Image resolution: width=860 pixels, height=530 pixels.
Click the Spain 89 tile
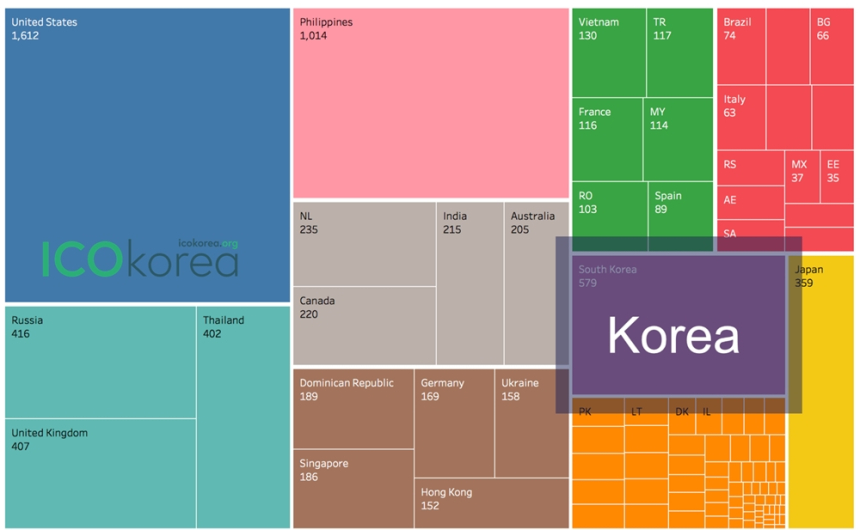tap(681, 216)
